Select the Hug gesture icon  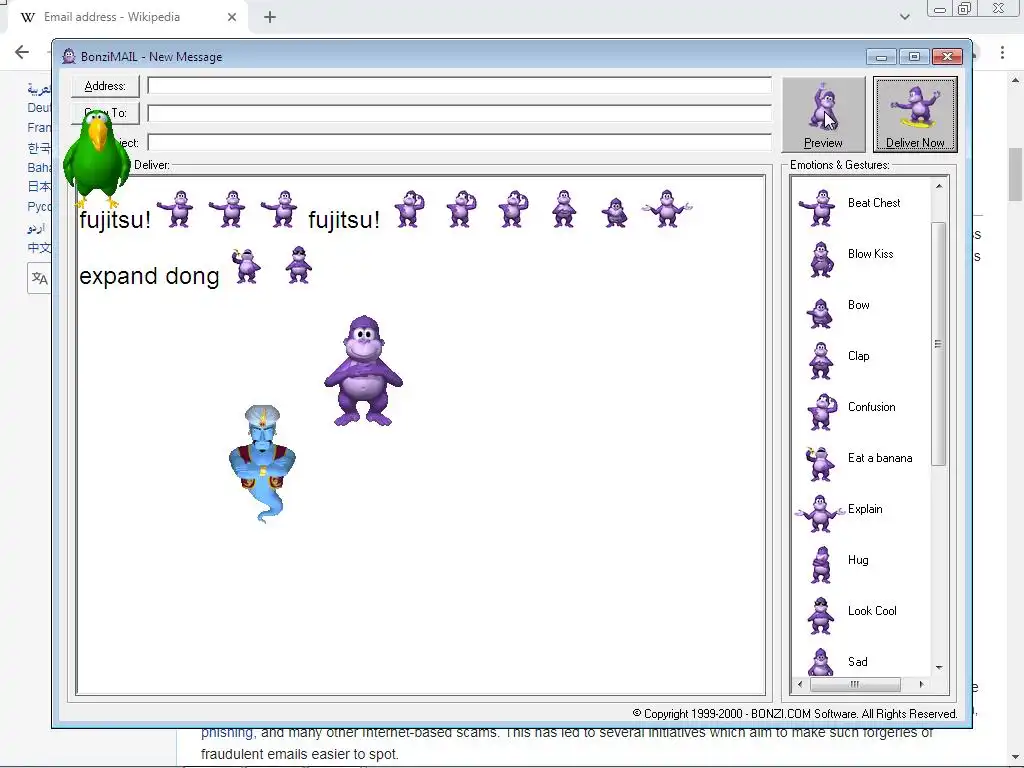tap(821, 564)
